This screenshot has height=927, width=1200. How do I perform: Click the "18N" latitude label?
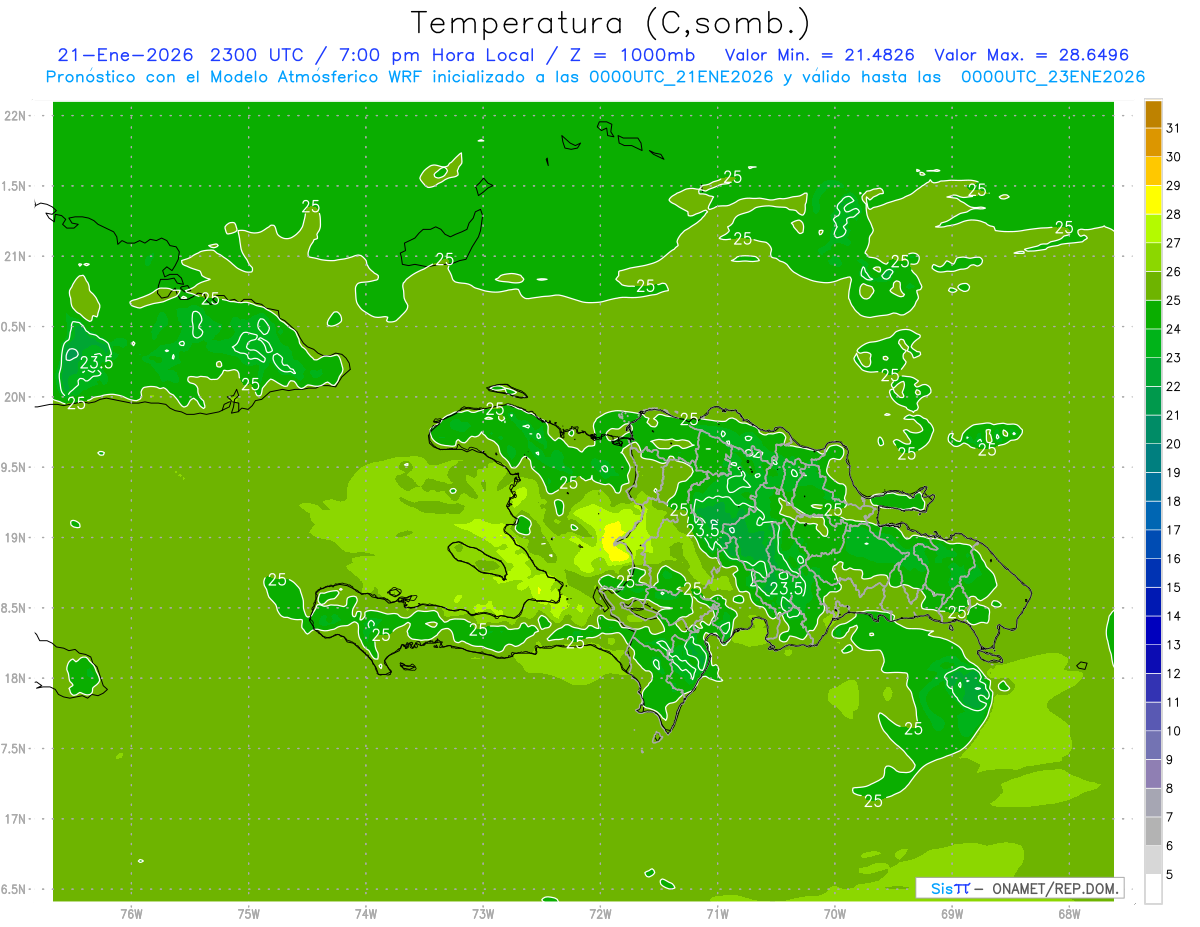point(16,679)
